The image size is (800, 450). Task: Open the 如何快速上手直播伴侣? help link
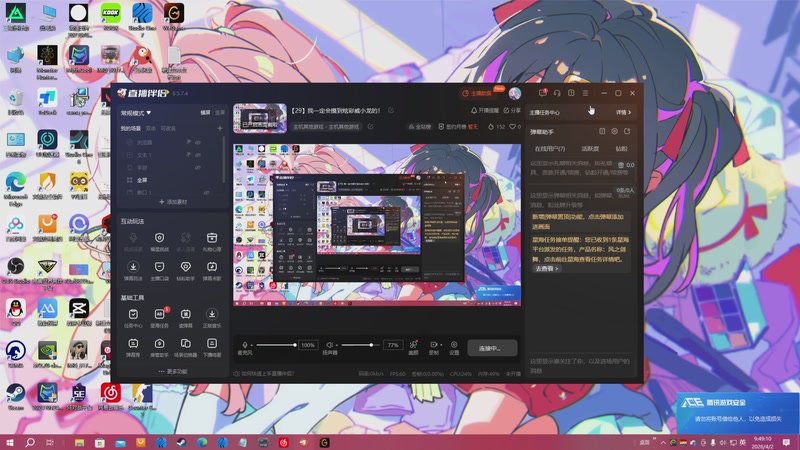pyautogui.click(x=264, y=373)
